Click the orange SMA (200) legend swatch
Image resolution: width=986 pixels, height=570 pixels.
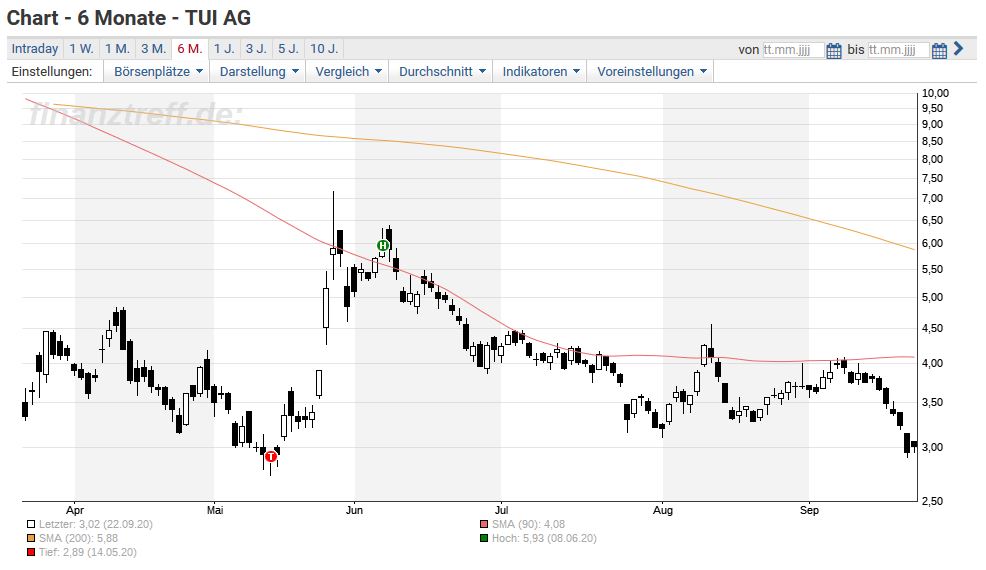pos(31,538)
